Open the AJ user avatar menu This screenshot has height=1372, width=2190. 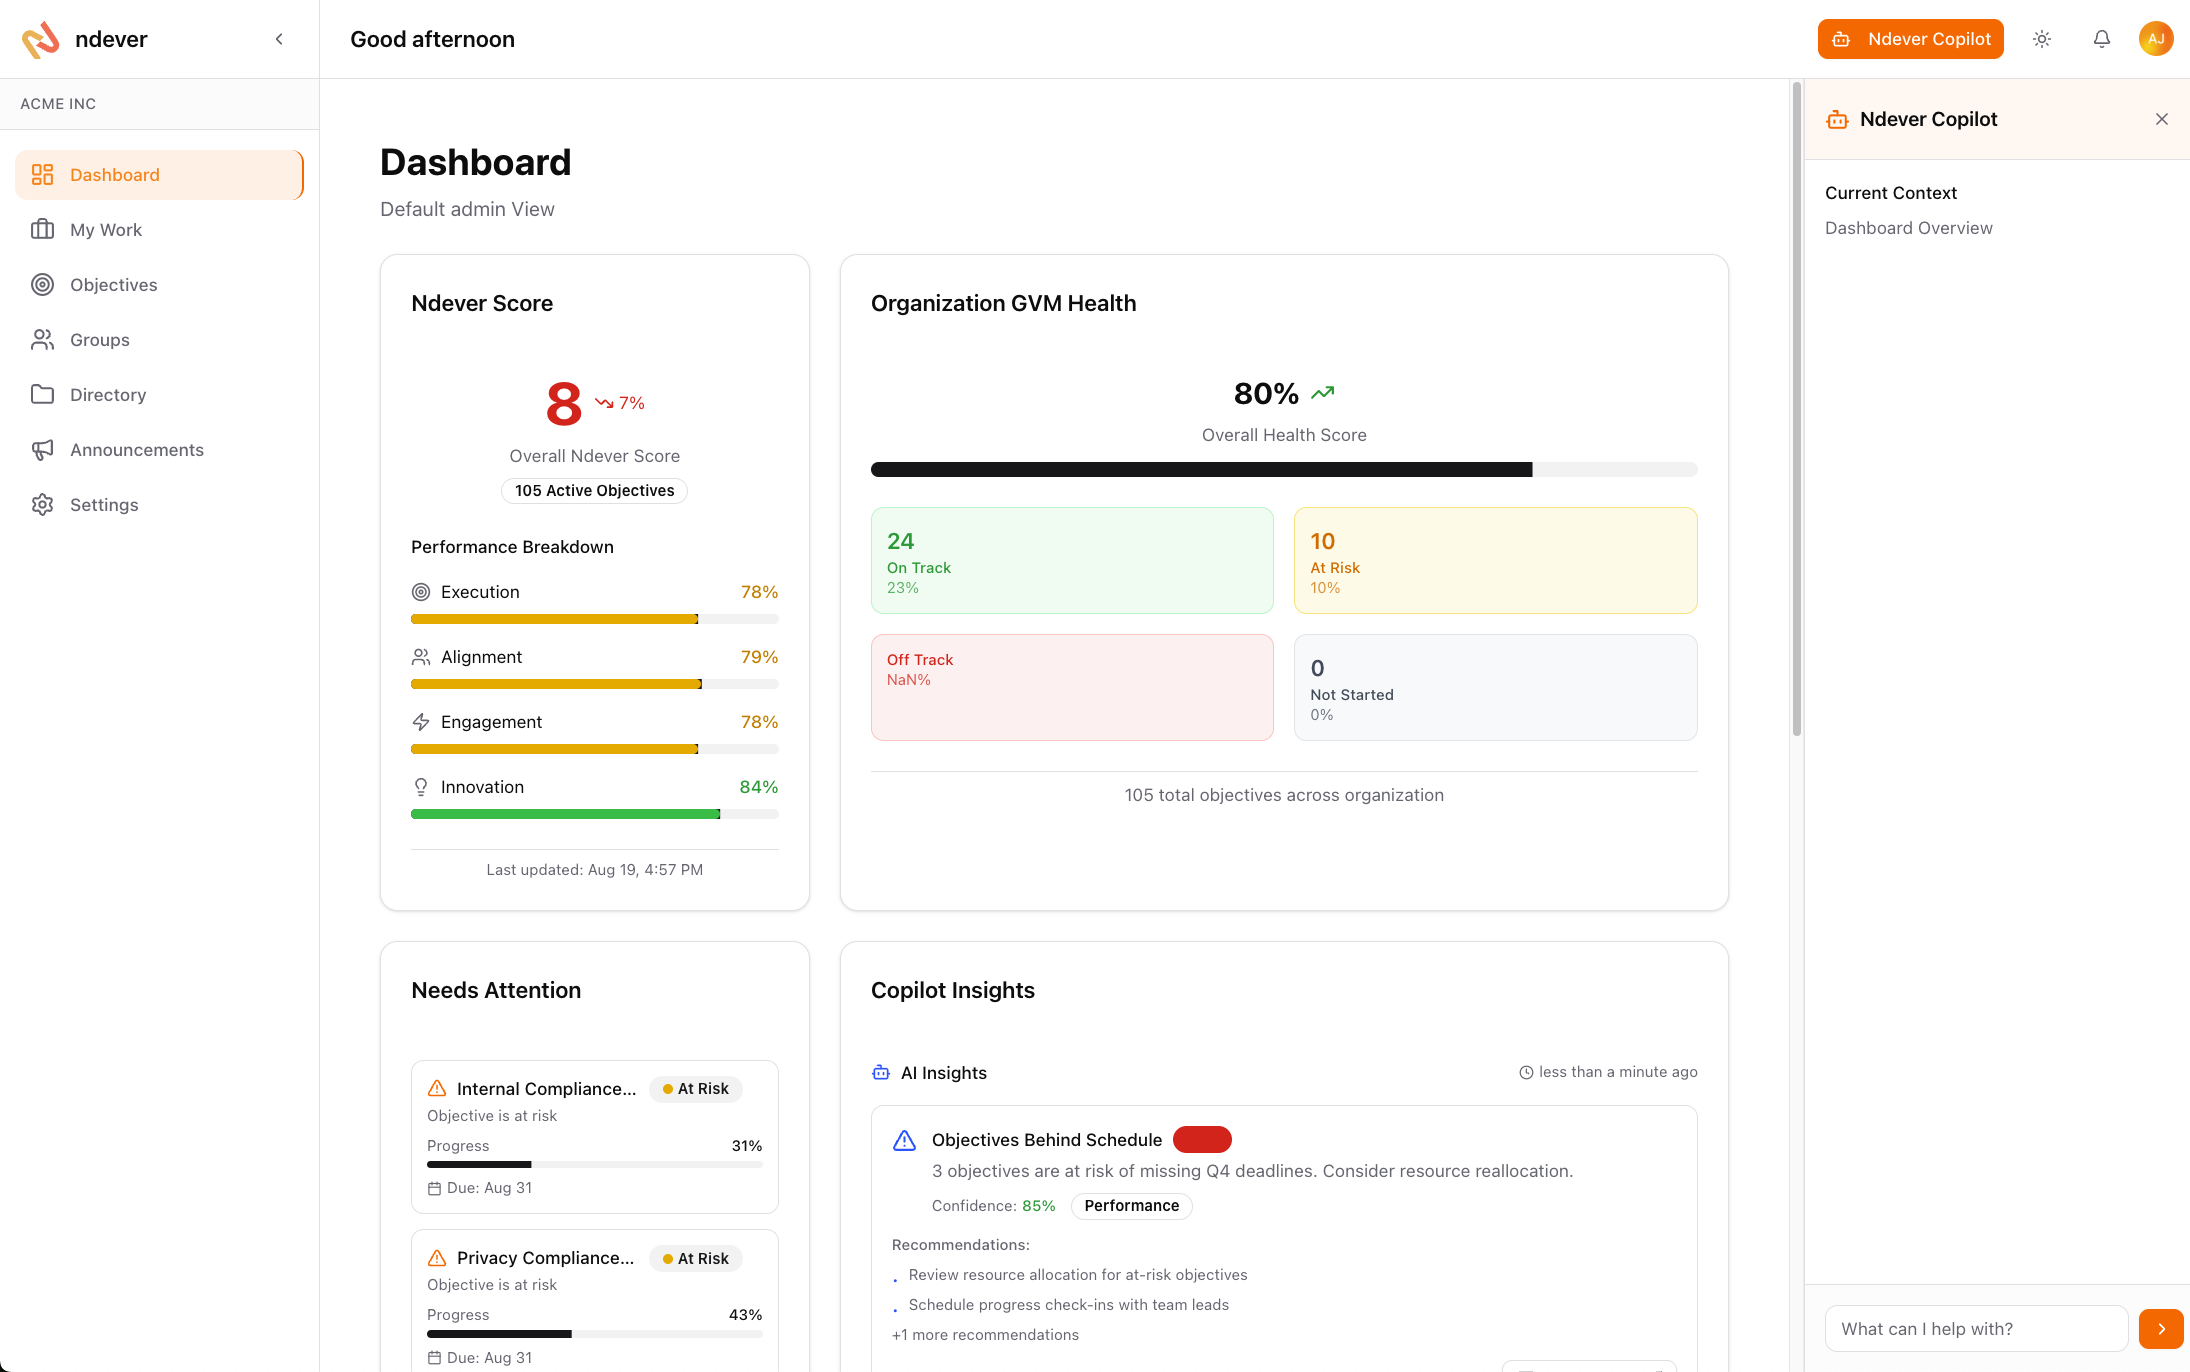2156,39
